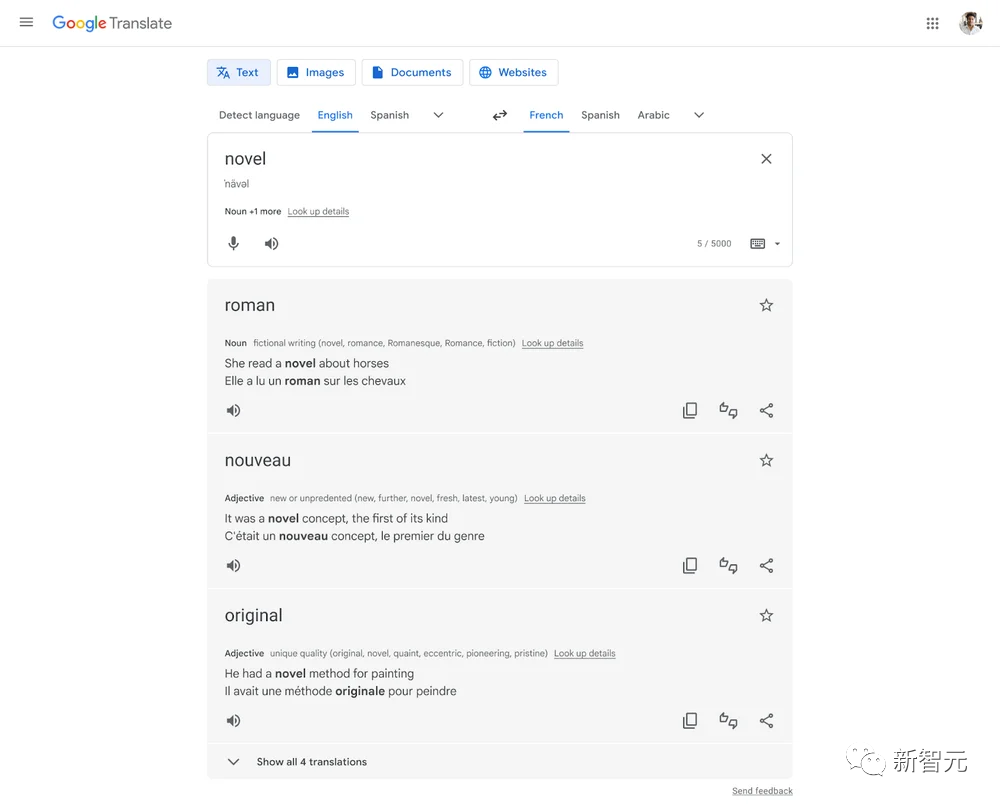Clear the source text
This screenshot has width=1000, height=805.
[766, 159]
